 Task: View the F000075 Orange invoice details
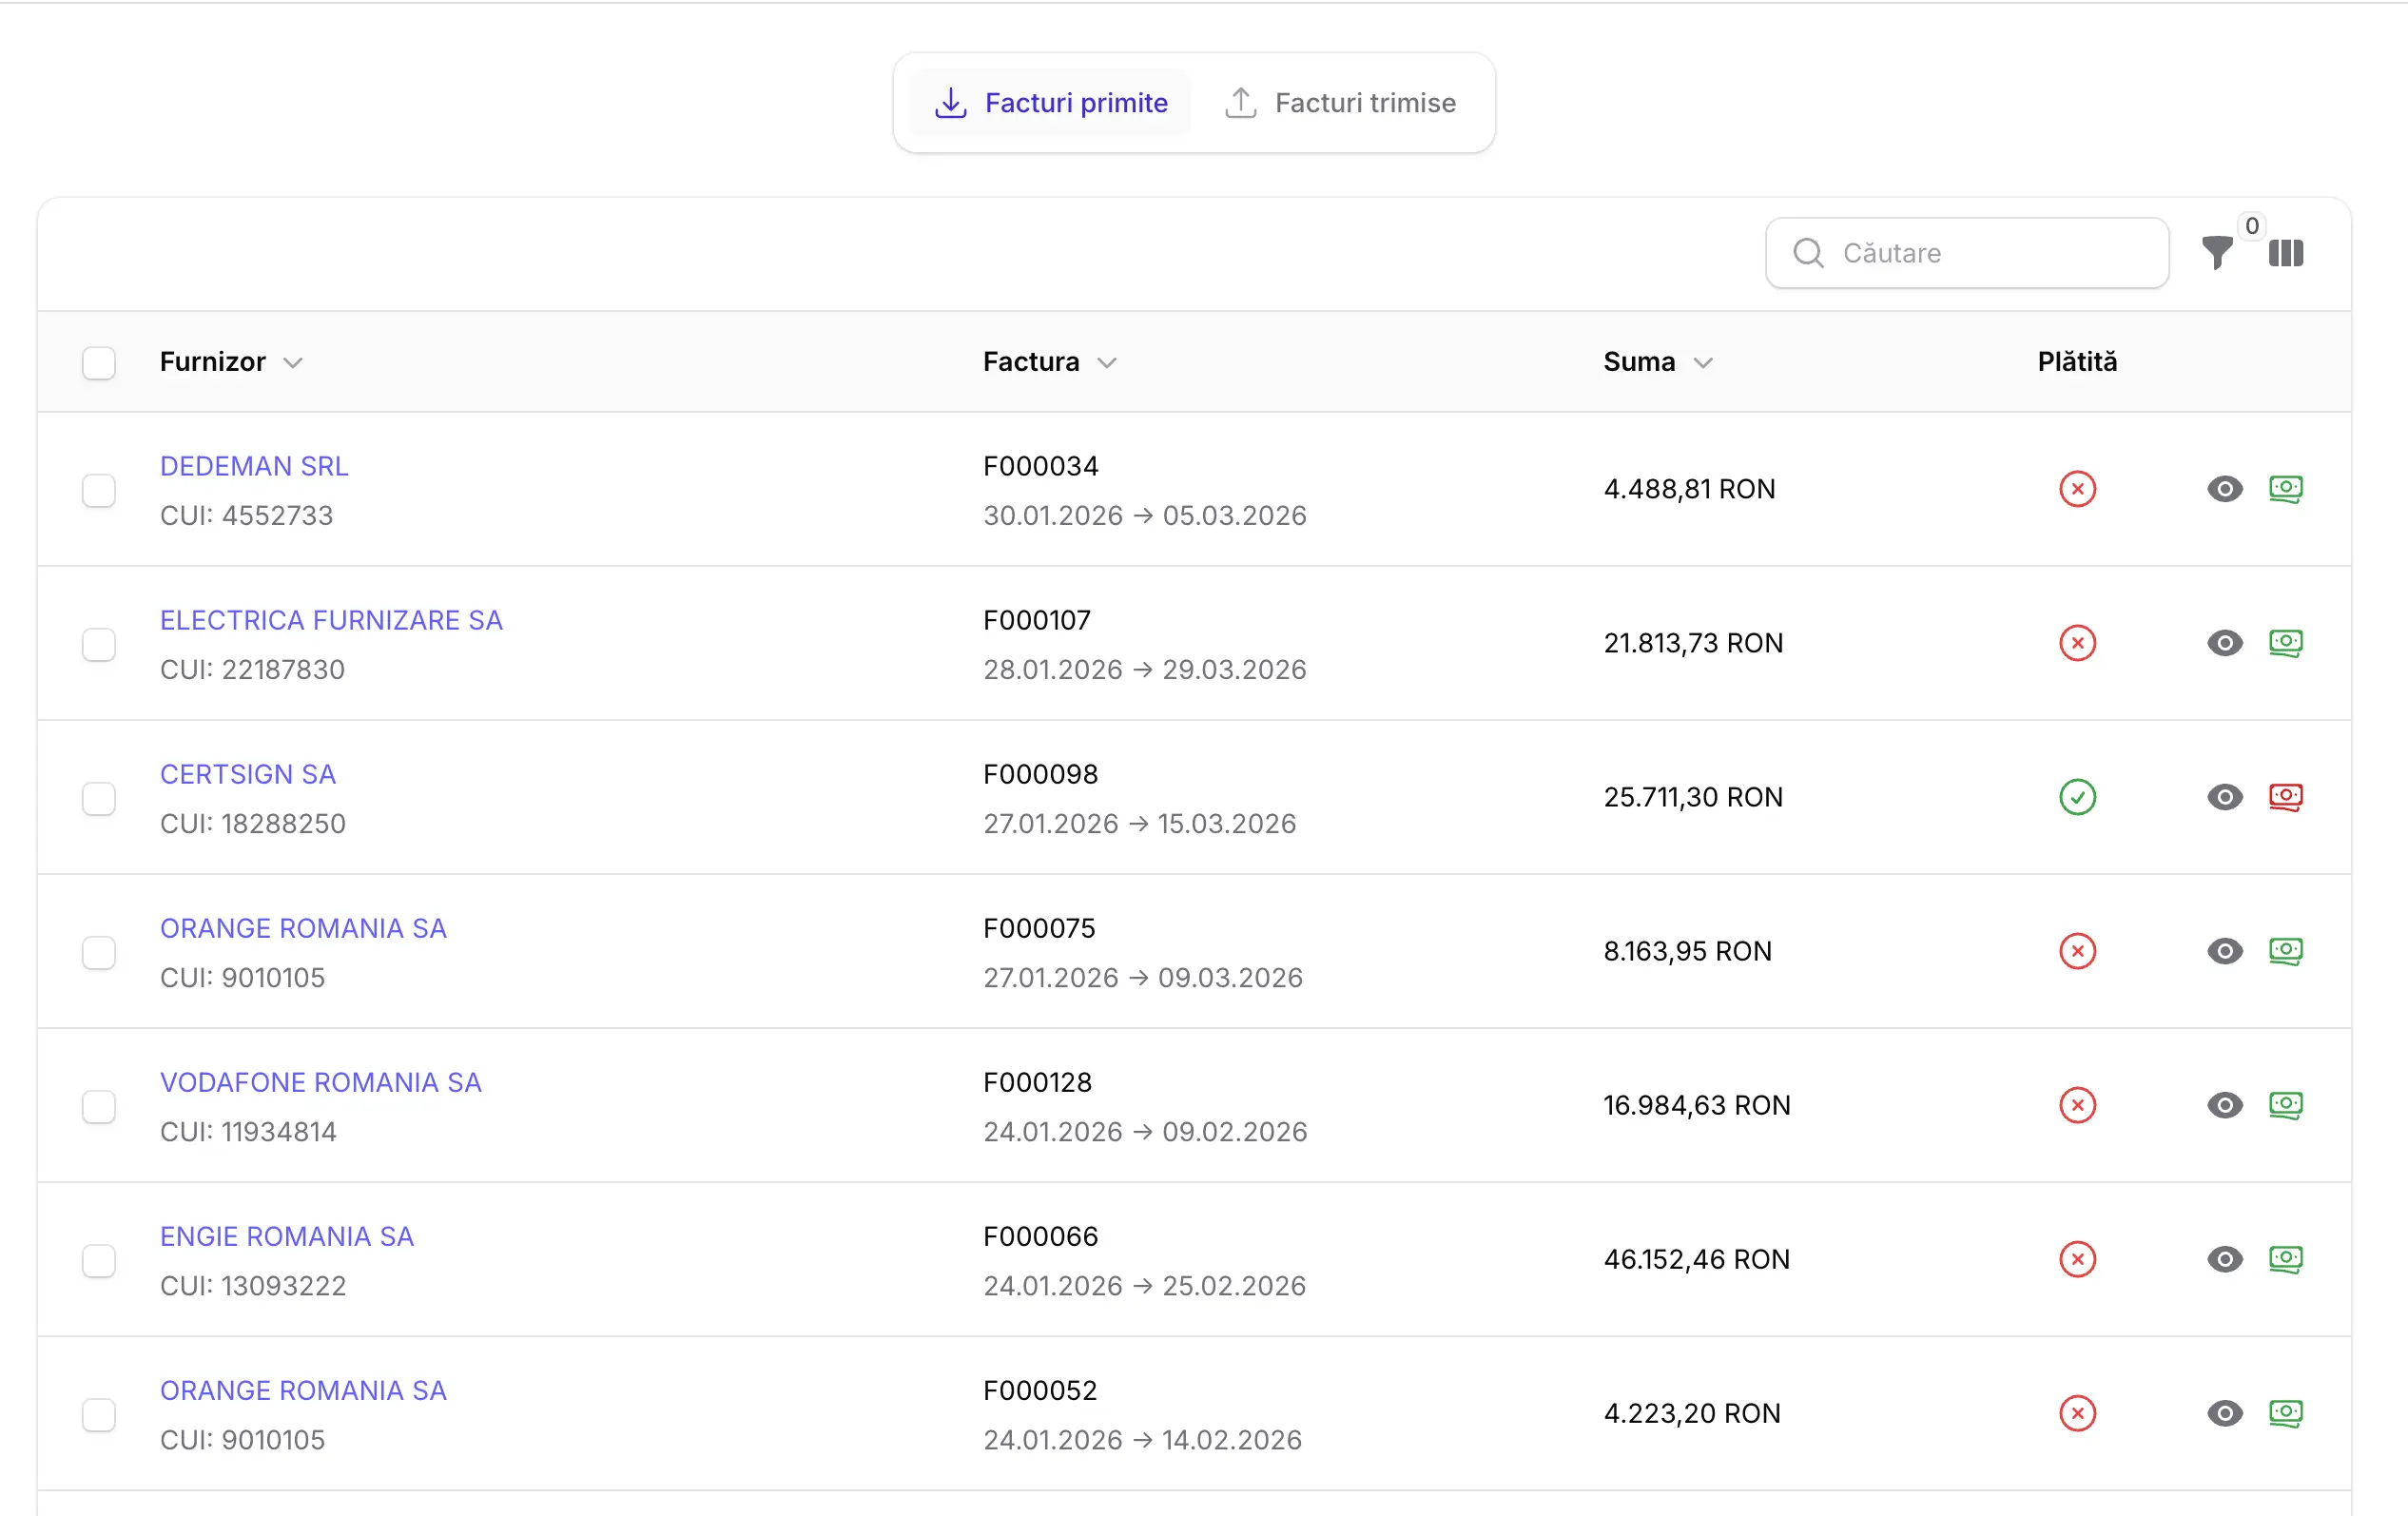[2224, 951]
